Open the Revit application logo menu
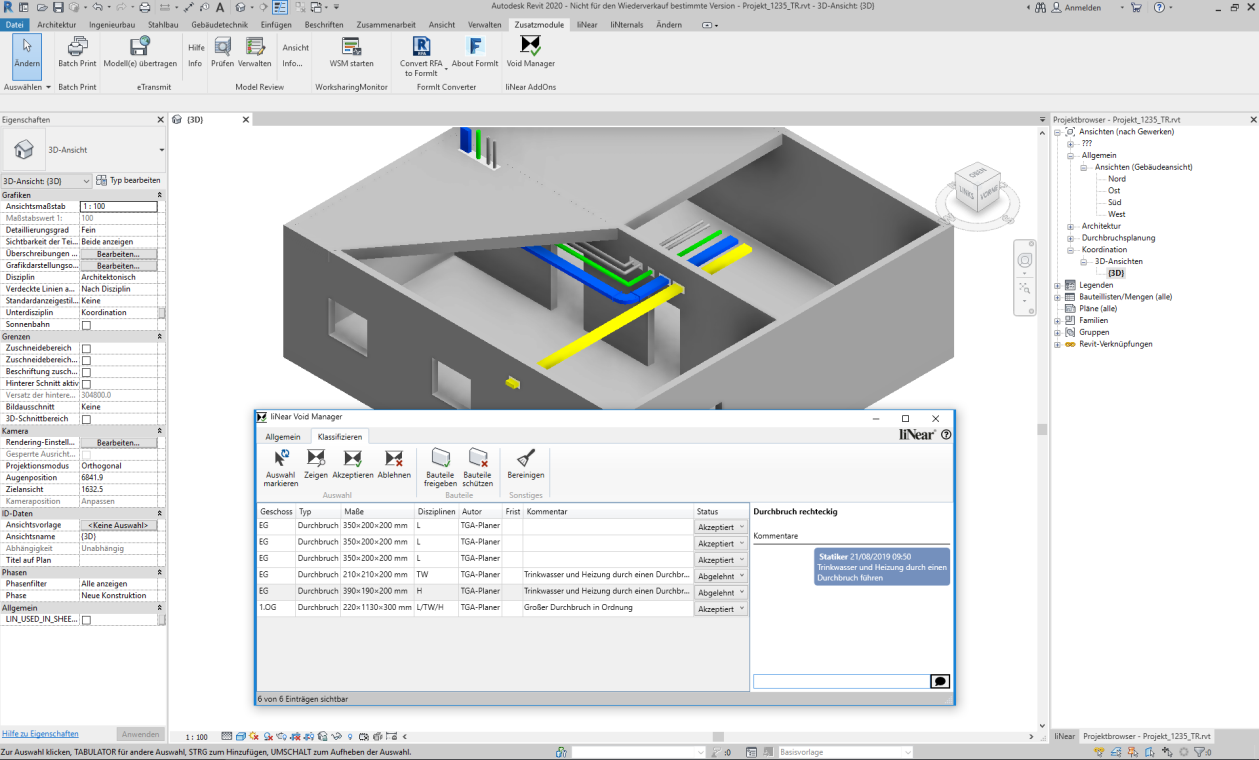Screen dimensions: 1259x760 [8, 7]
